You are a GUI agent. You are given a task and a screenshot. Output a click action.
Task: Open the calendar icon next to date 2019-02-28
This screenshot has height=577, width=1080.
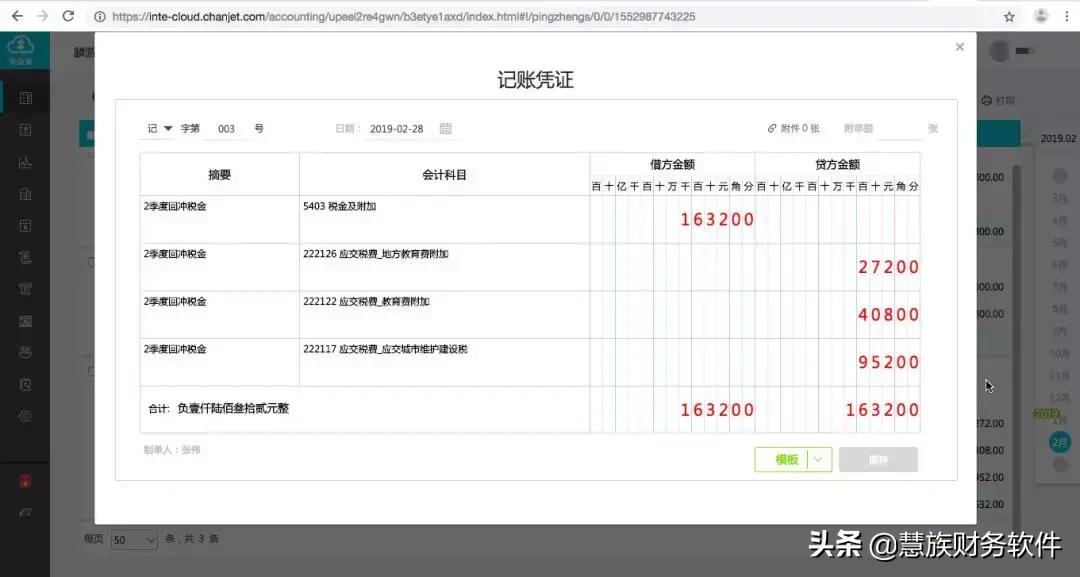click(444, 128)
